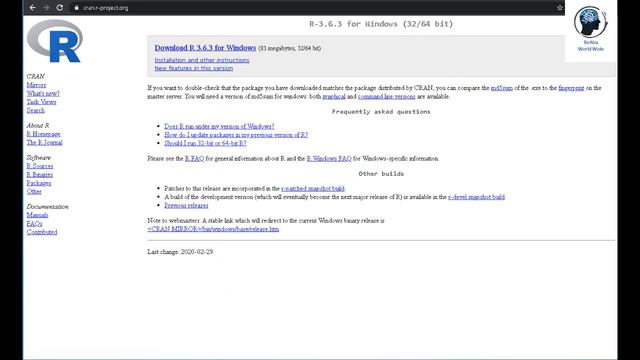
Task: Open 'How do I update packages' FAQ link
Action: point(236,135)
